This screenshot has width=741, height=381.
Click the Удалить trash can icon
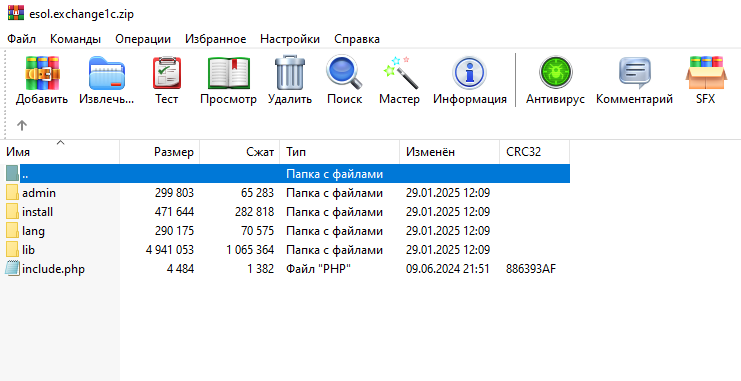290,72
